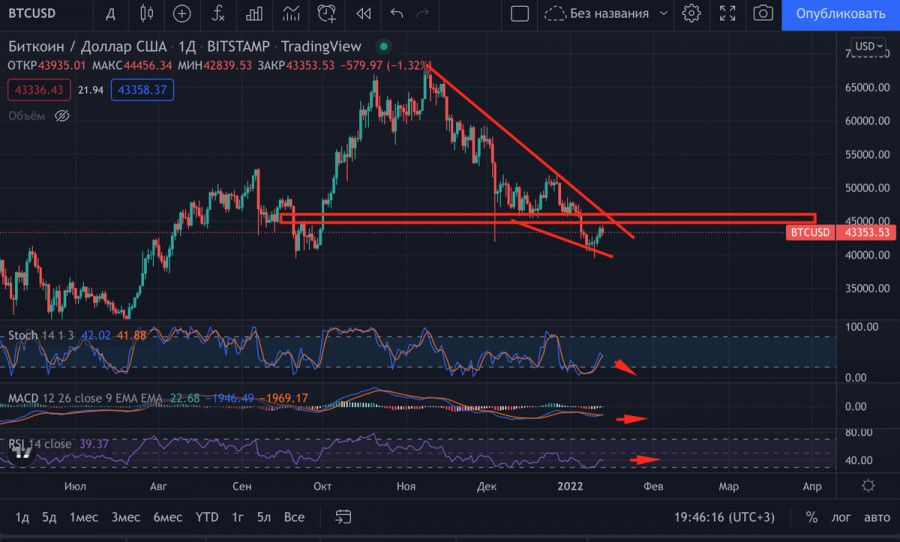This screenshot has width=900, height=542.
Task: Toggle visibility of the Объём indicator
Action: point(62,116)
